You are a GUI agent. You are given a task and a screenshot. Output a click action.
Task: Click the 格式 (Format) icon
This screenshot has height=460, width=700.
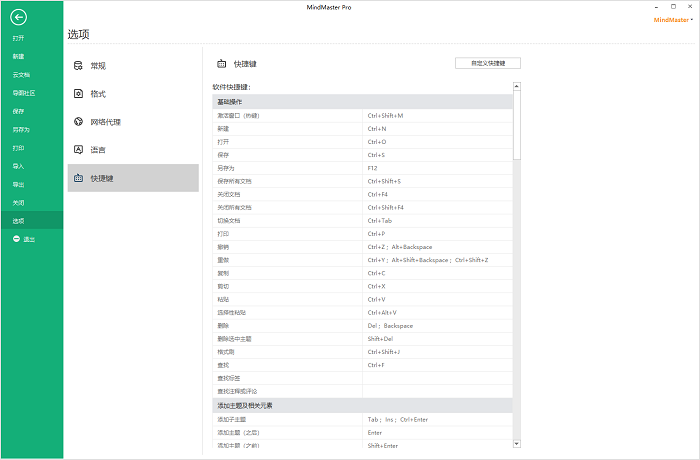click(x=77, y=94)
